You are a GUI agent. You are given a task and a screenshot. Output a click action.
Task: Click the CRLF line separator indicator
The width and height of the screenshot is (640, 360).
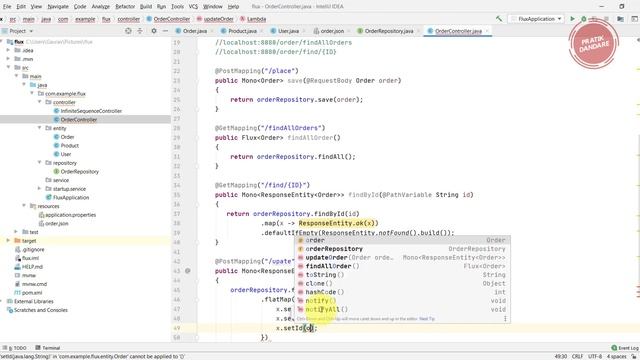[577, 357]
